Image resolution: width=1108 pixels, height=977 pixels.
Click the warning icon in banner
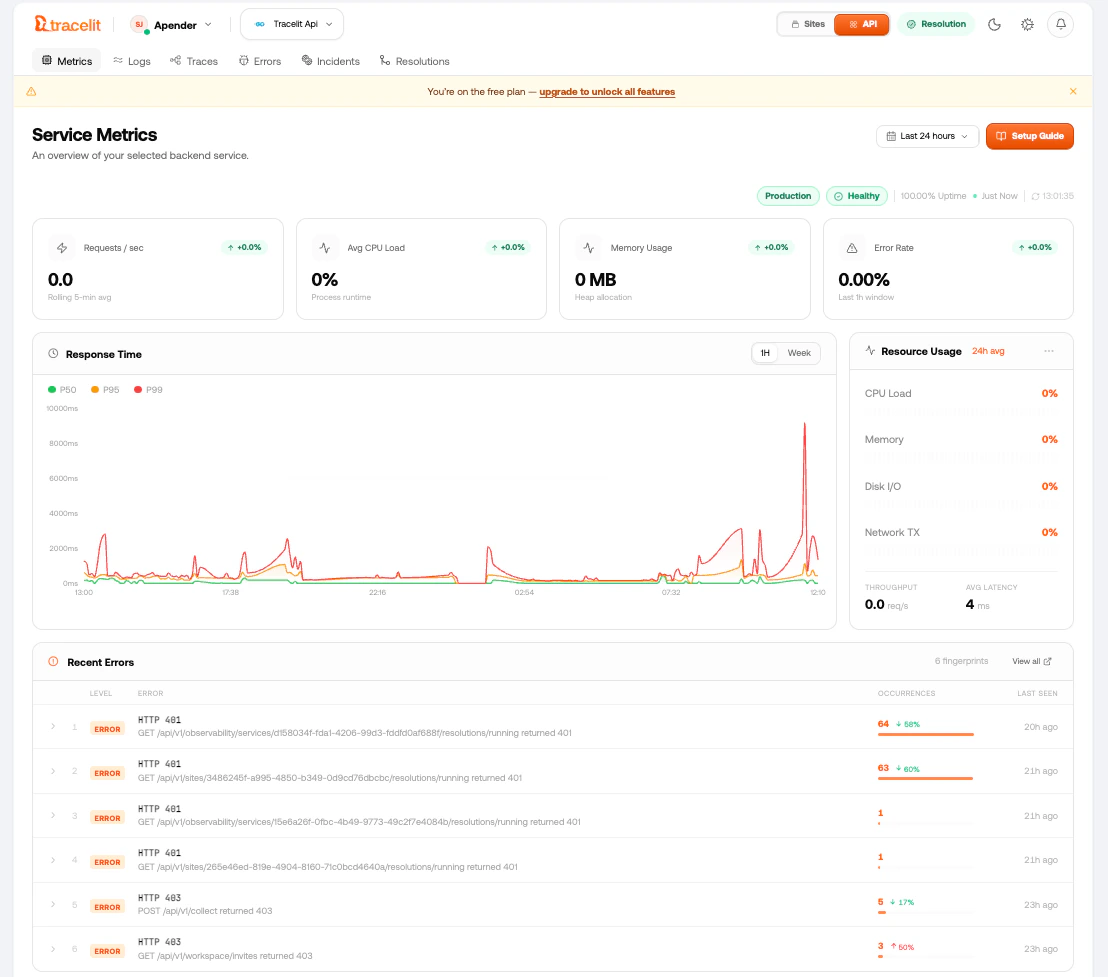pyautogui.click(x=31, y=91)
